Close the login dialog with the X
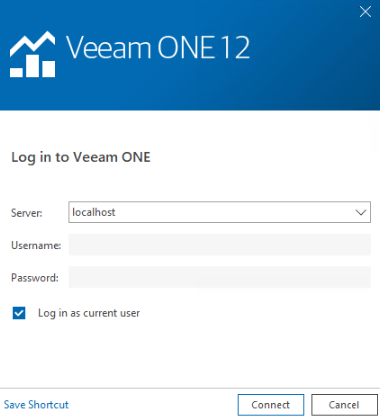The image size is (380, 419). [x=365, y=12]
